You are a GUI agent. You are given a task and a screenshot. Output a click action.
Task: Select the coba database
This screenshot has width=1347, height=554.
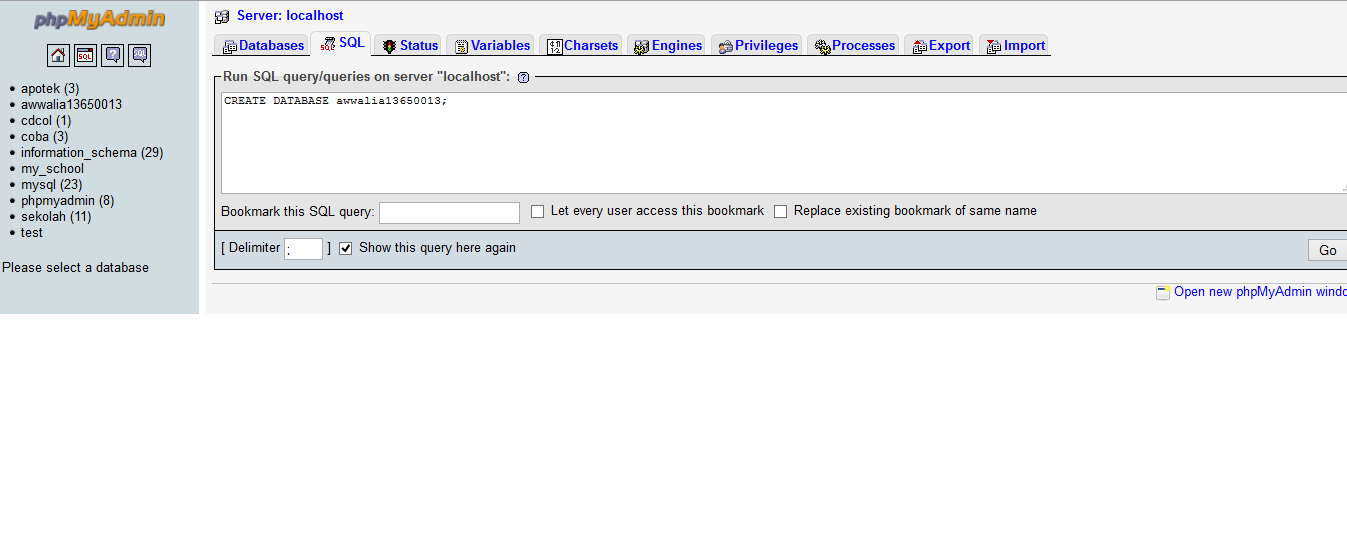click(x=45, y=136)
